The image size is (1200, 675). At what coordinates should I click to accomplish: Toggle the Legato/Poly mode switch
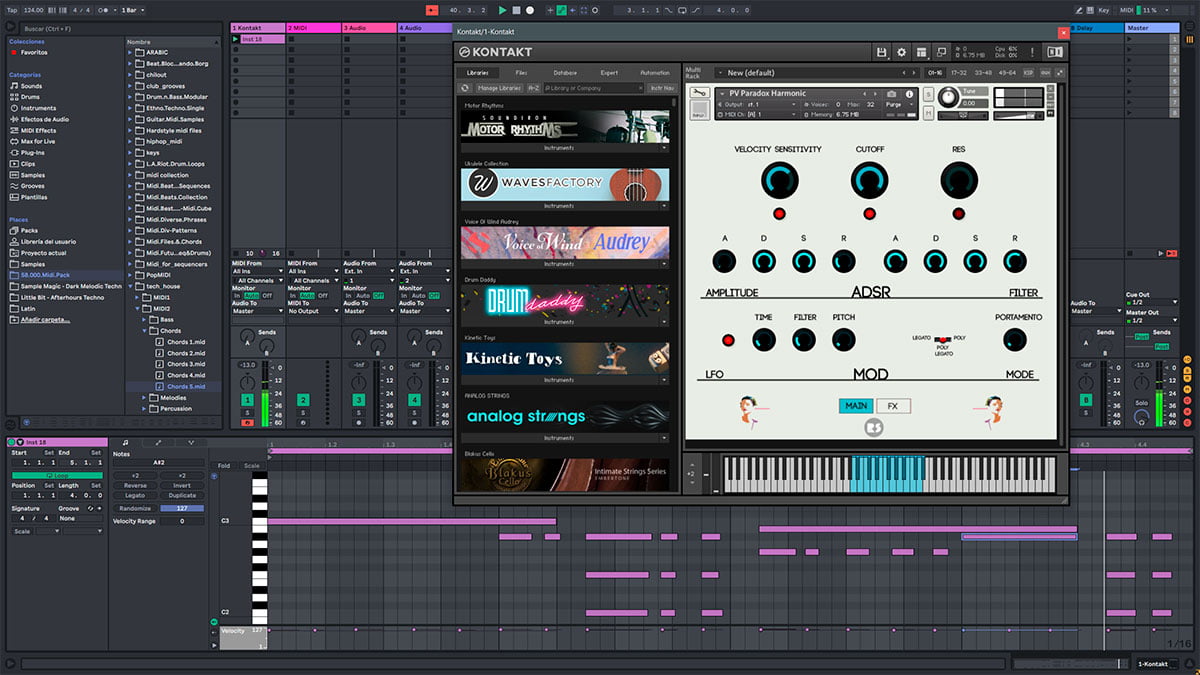943,339
